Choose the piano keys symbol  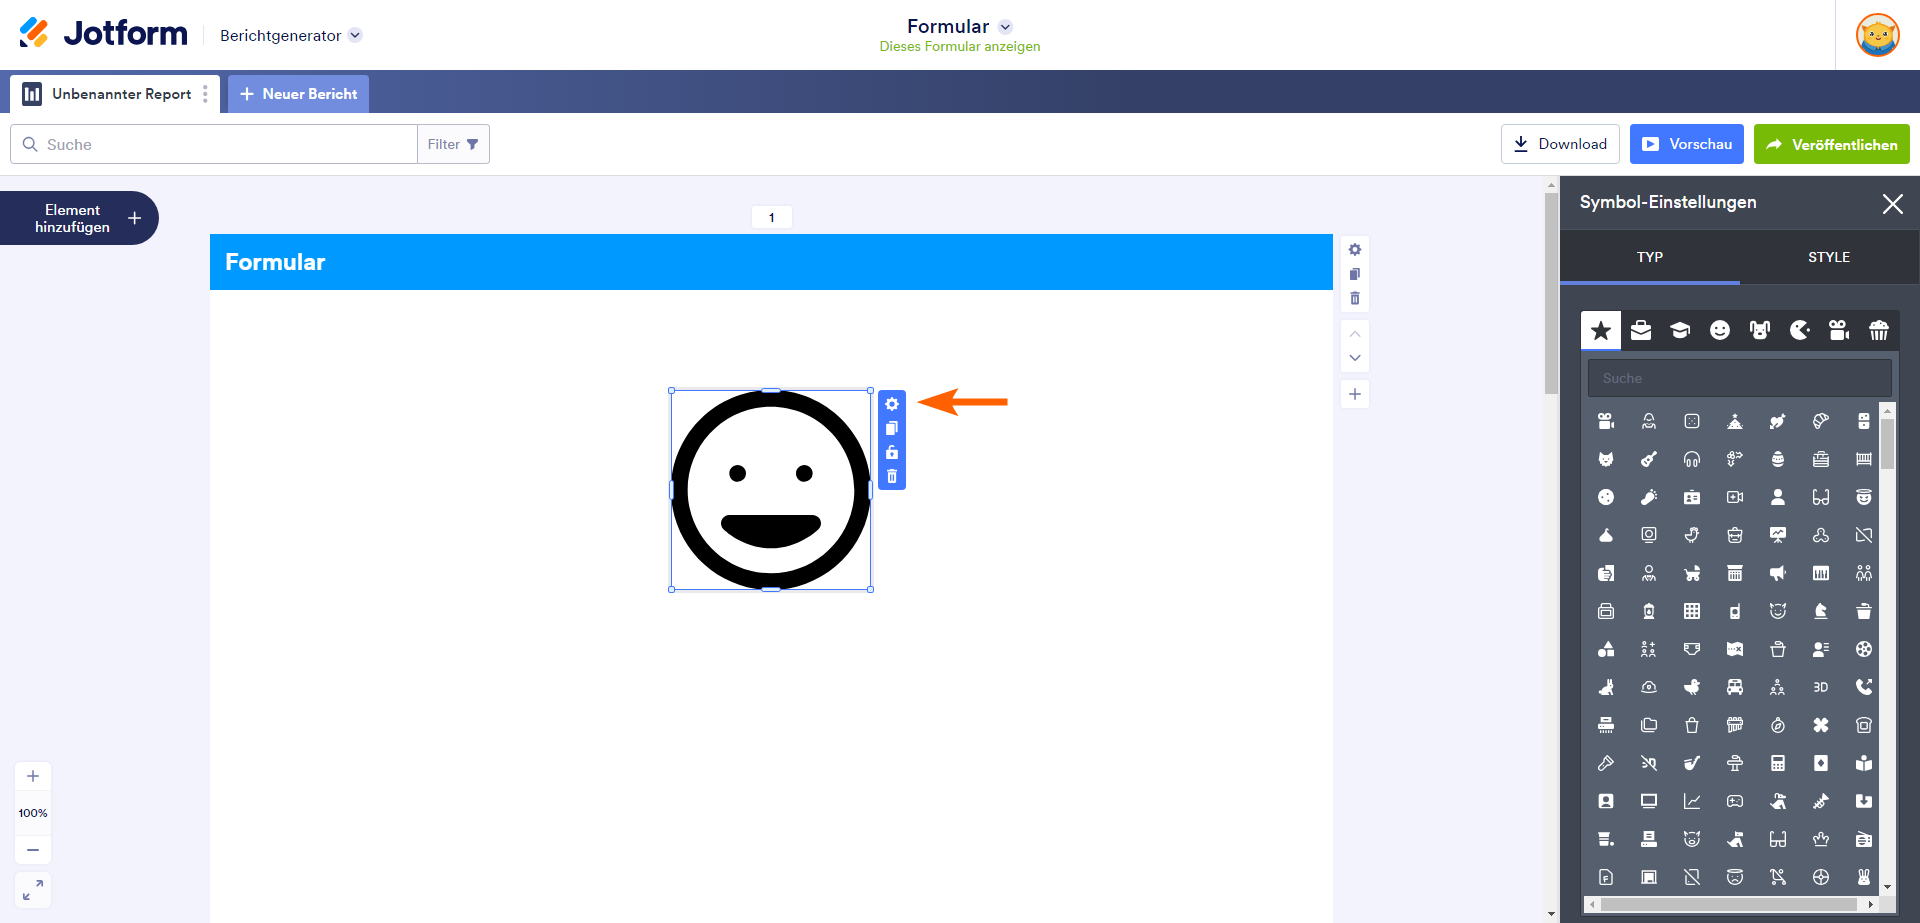(x=1821, y=573)
